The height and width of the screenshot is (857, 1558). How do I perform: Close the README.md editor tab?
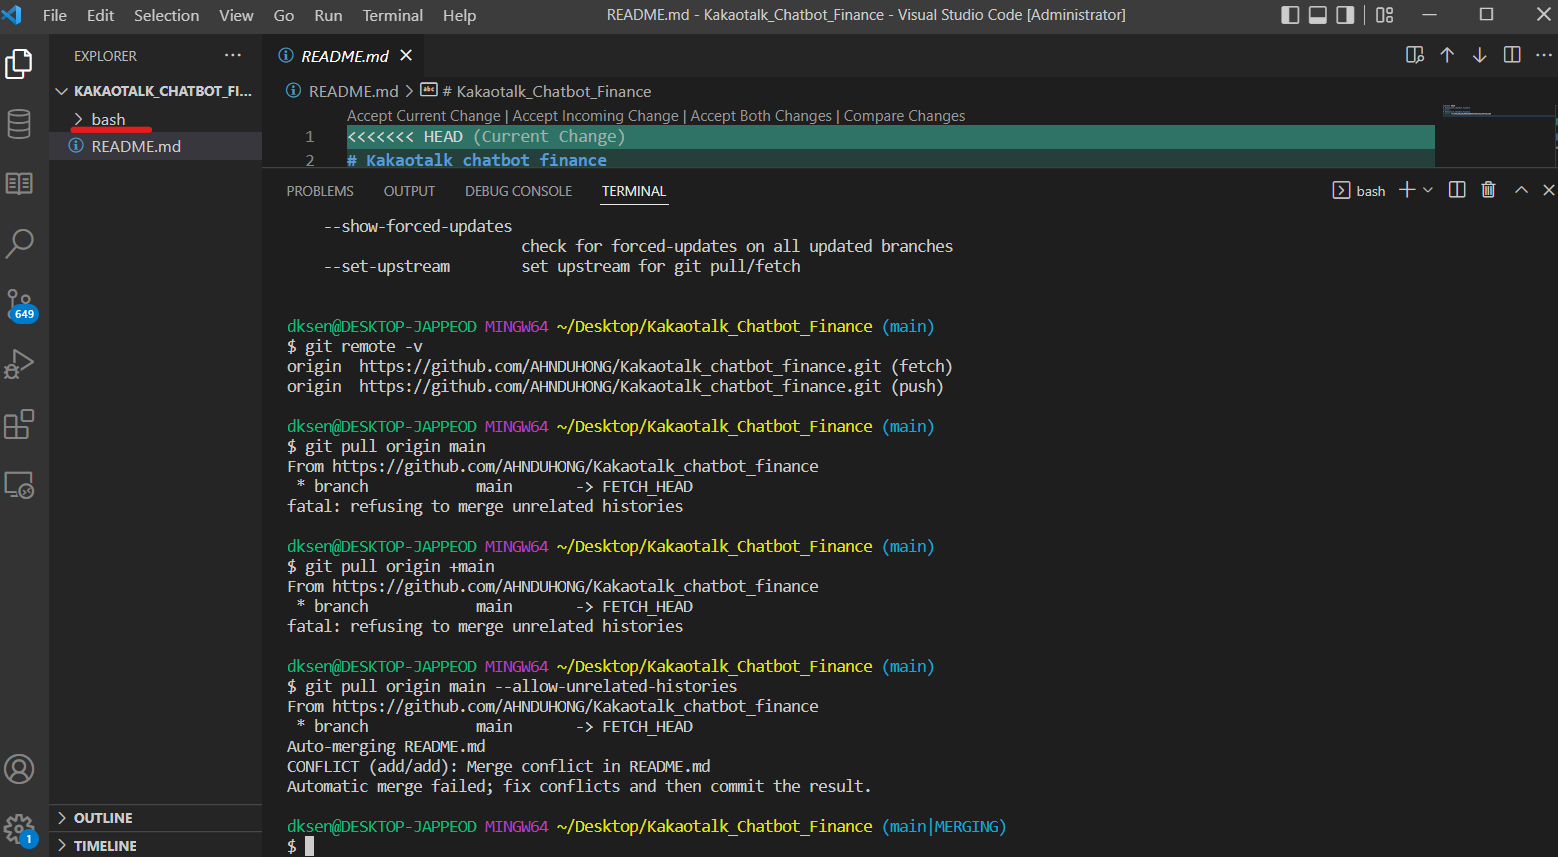pyautogui.click(x=406, y=55)
